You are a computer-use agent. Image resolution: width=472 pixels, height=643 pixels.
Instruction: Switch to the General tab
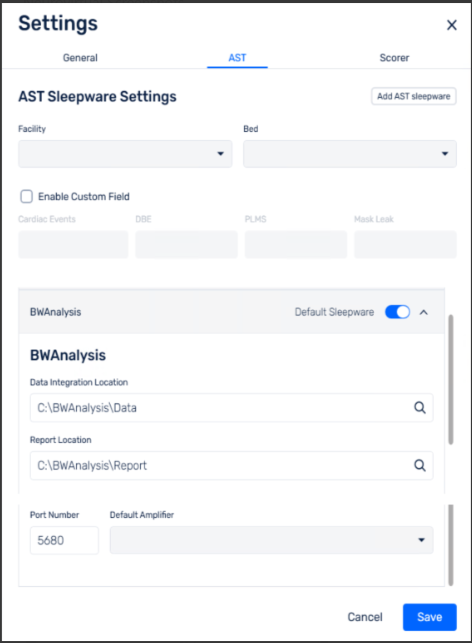pyautogui.click(x=80, y=58)
